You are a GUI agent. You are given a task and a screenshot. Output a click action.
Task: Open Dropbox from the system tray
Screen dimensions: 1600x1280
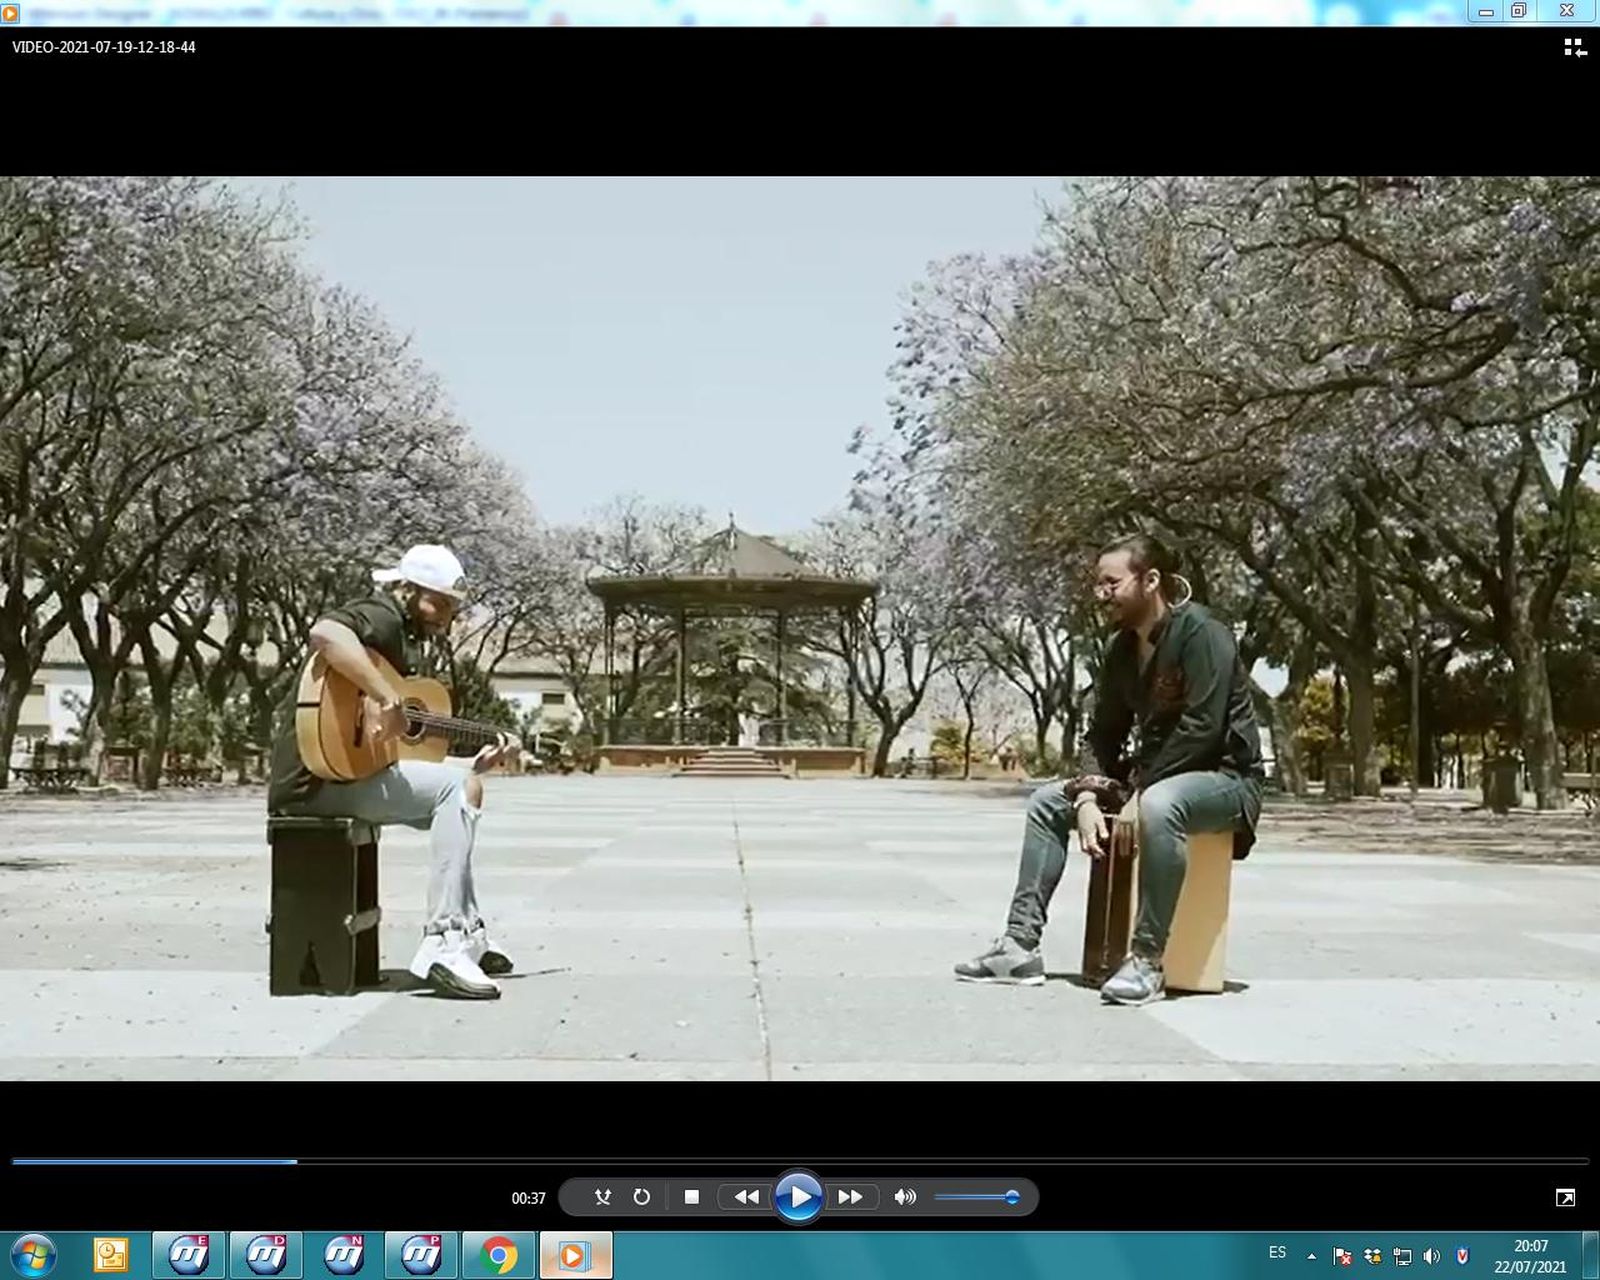tap(1375, 1256)
